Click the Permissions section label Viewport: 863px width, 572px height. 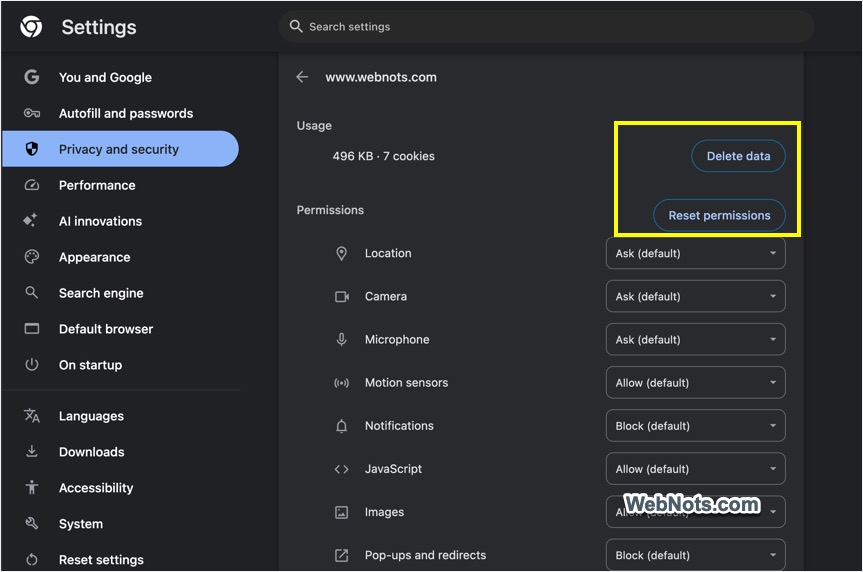point(330,210)
